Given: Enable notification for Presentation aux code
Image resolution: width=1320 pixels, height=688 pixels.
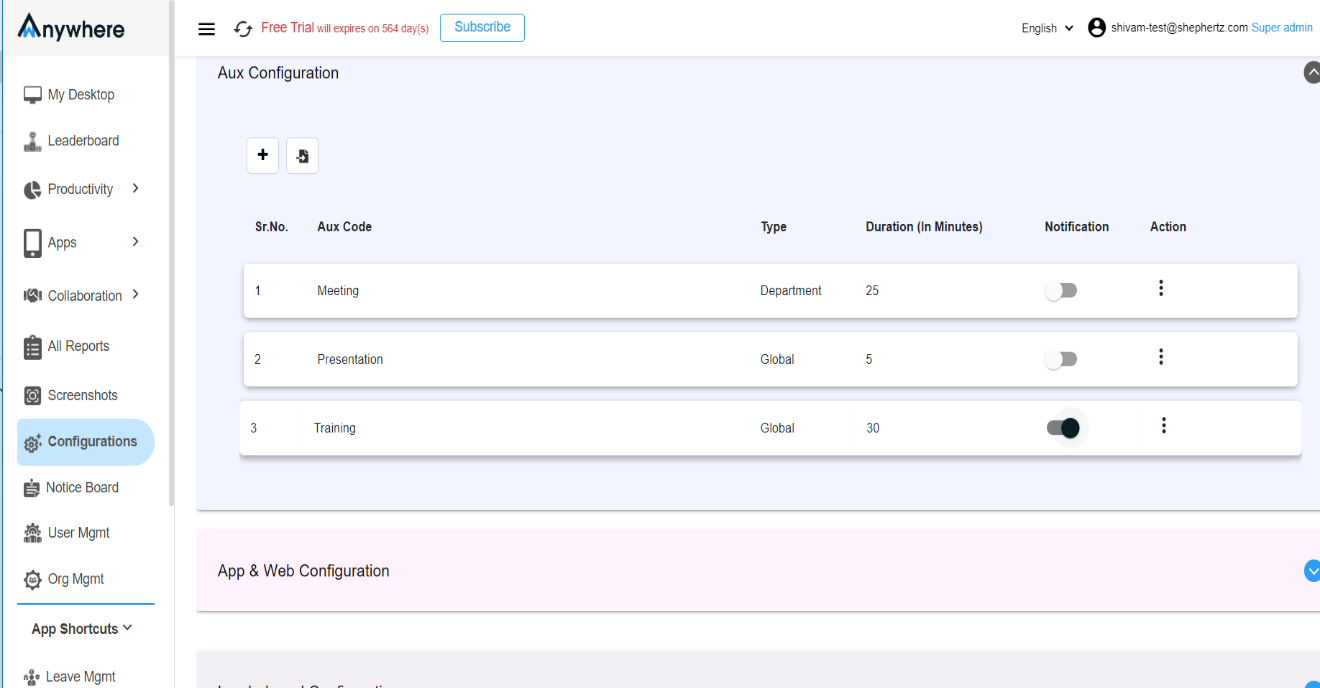Looking at the screenshot, I should [1061, 359].
